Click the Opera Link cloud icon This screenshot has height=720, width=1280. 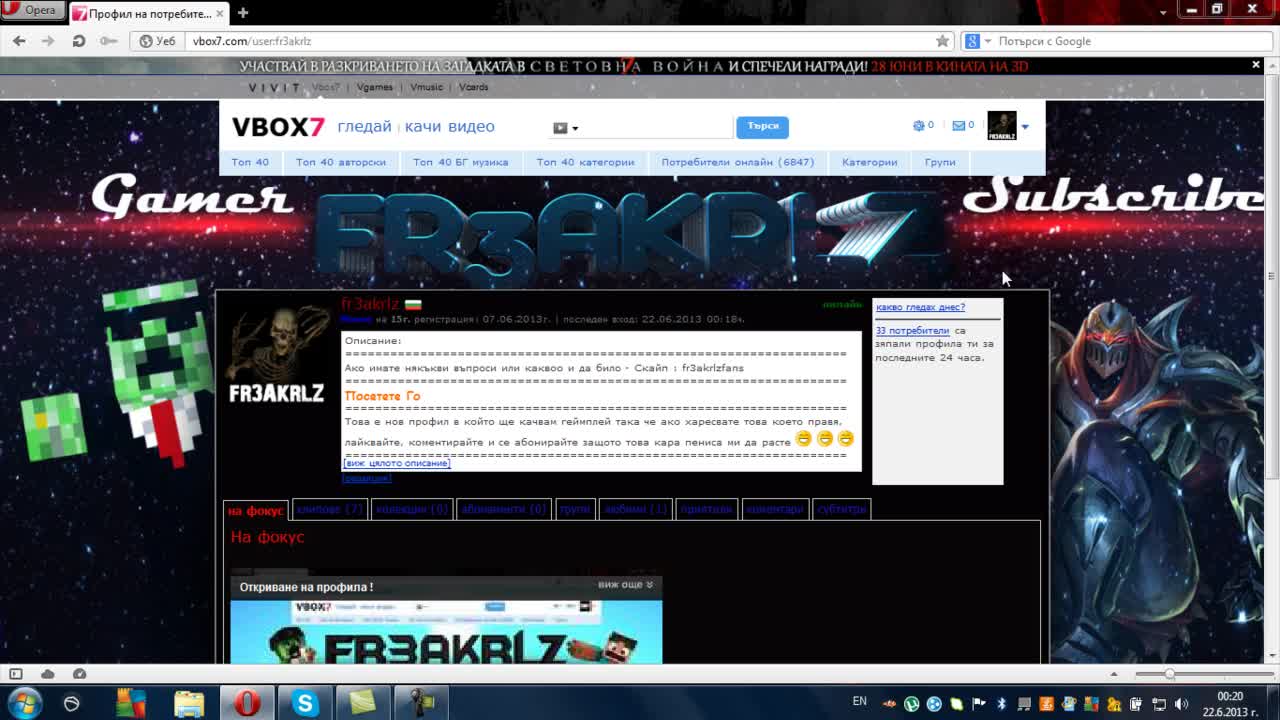click(x=47, y=674)
